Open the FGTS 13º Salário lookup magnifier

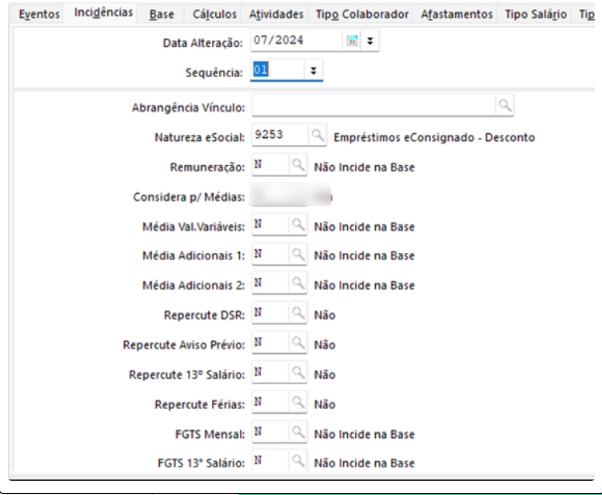point(298,461)
